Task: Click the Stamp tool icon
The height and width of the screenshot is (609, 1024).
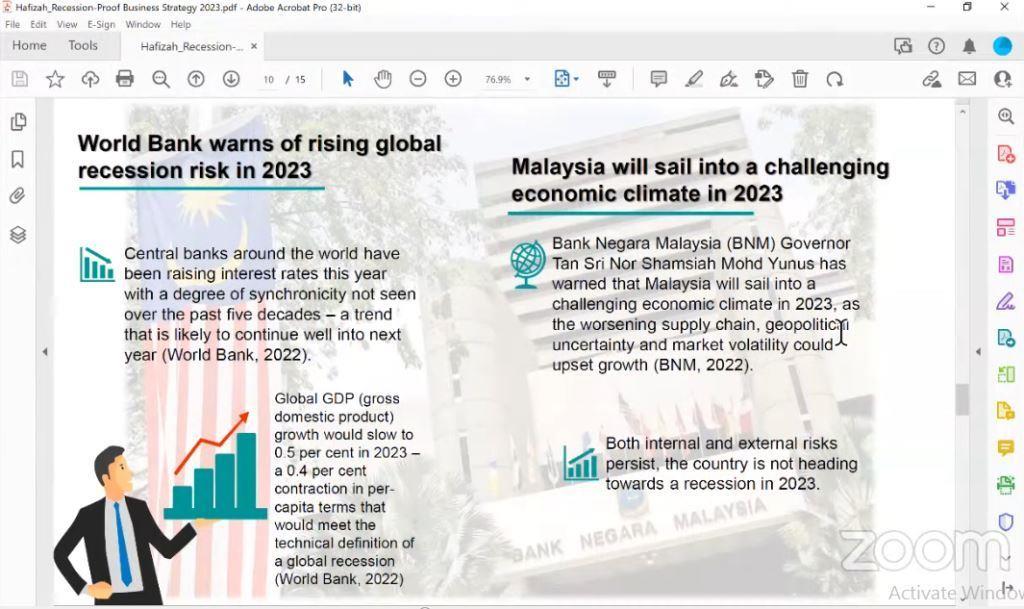Action: 764,79
